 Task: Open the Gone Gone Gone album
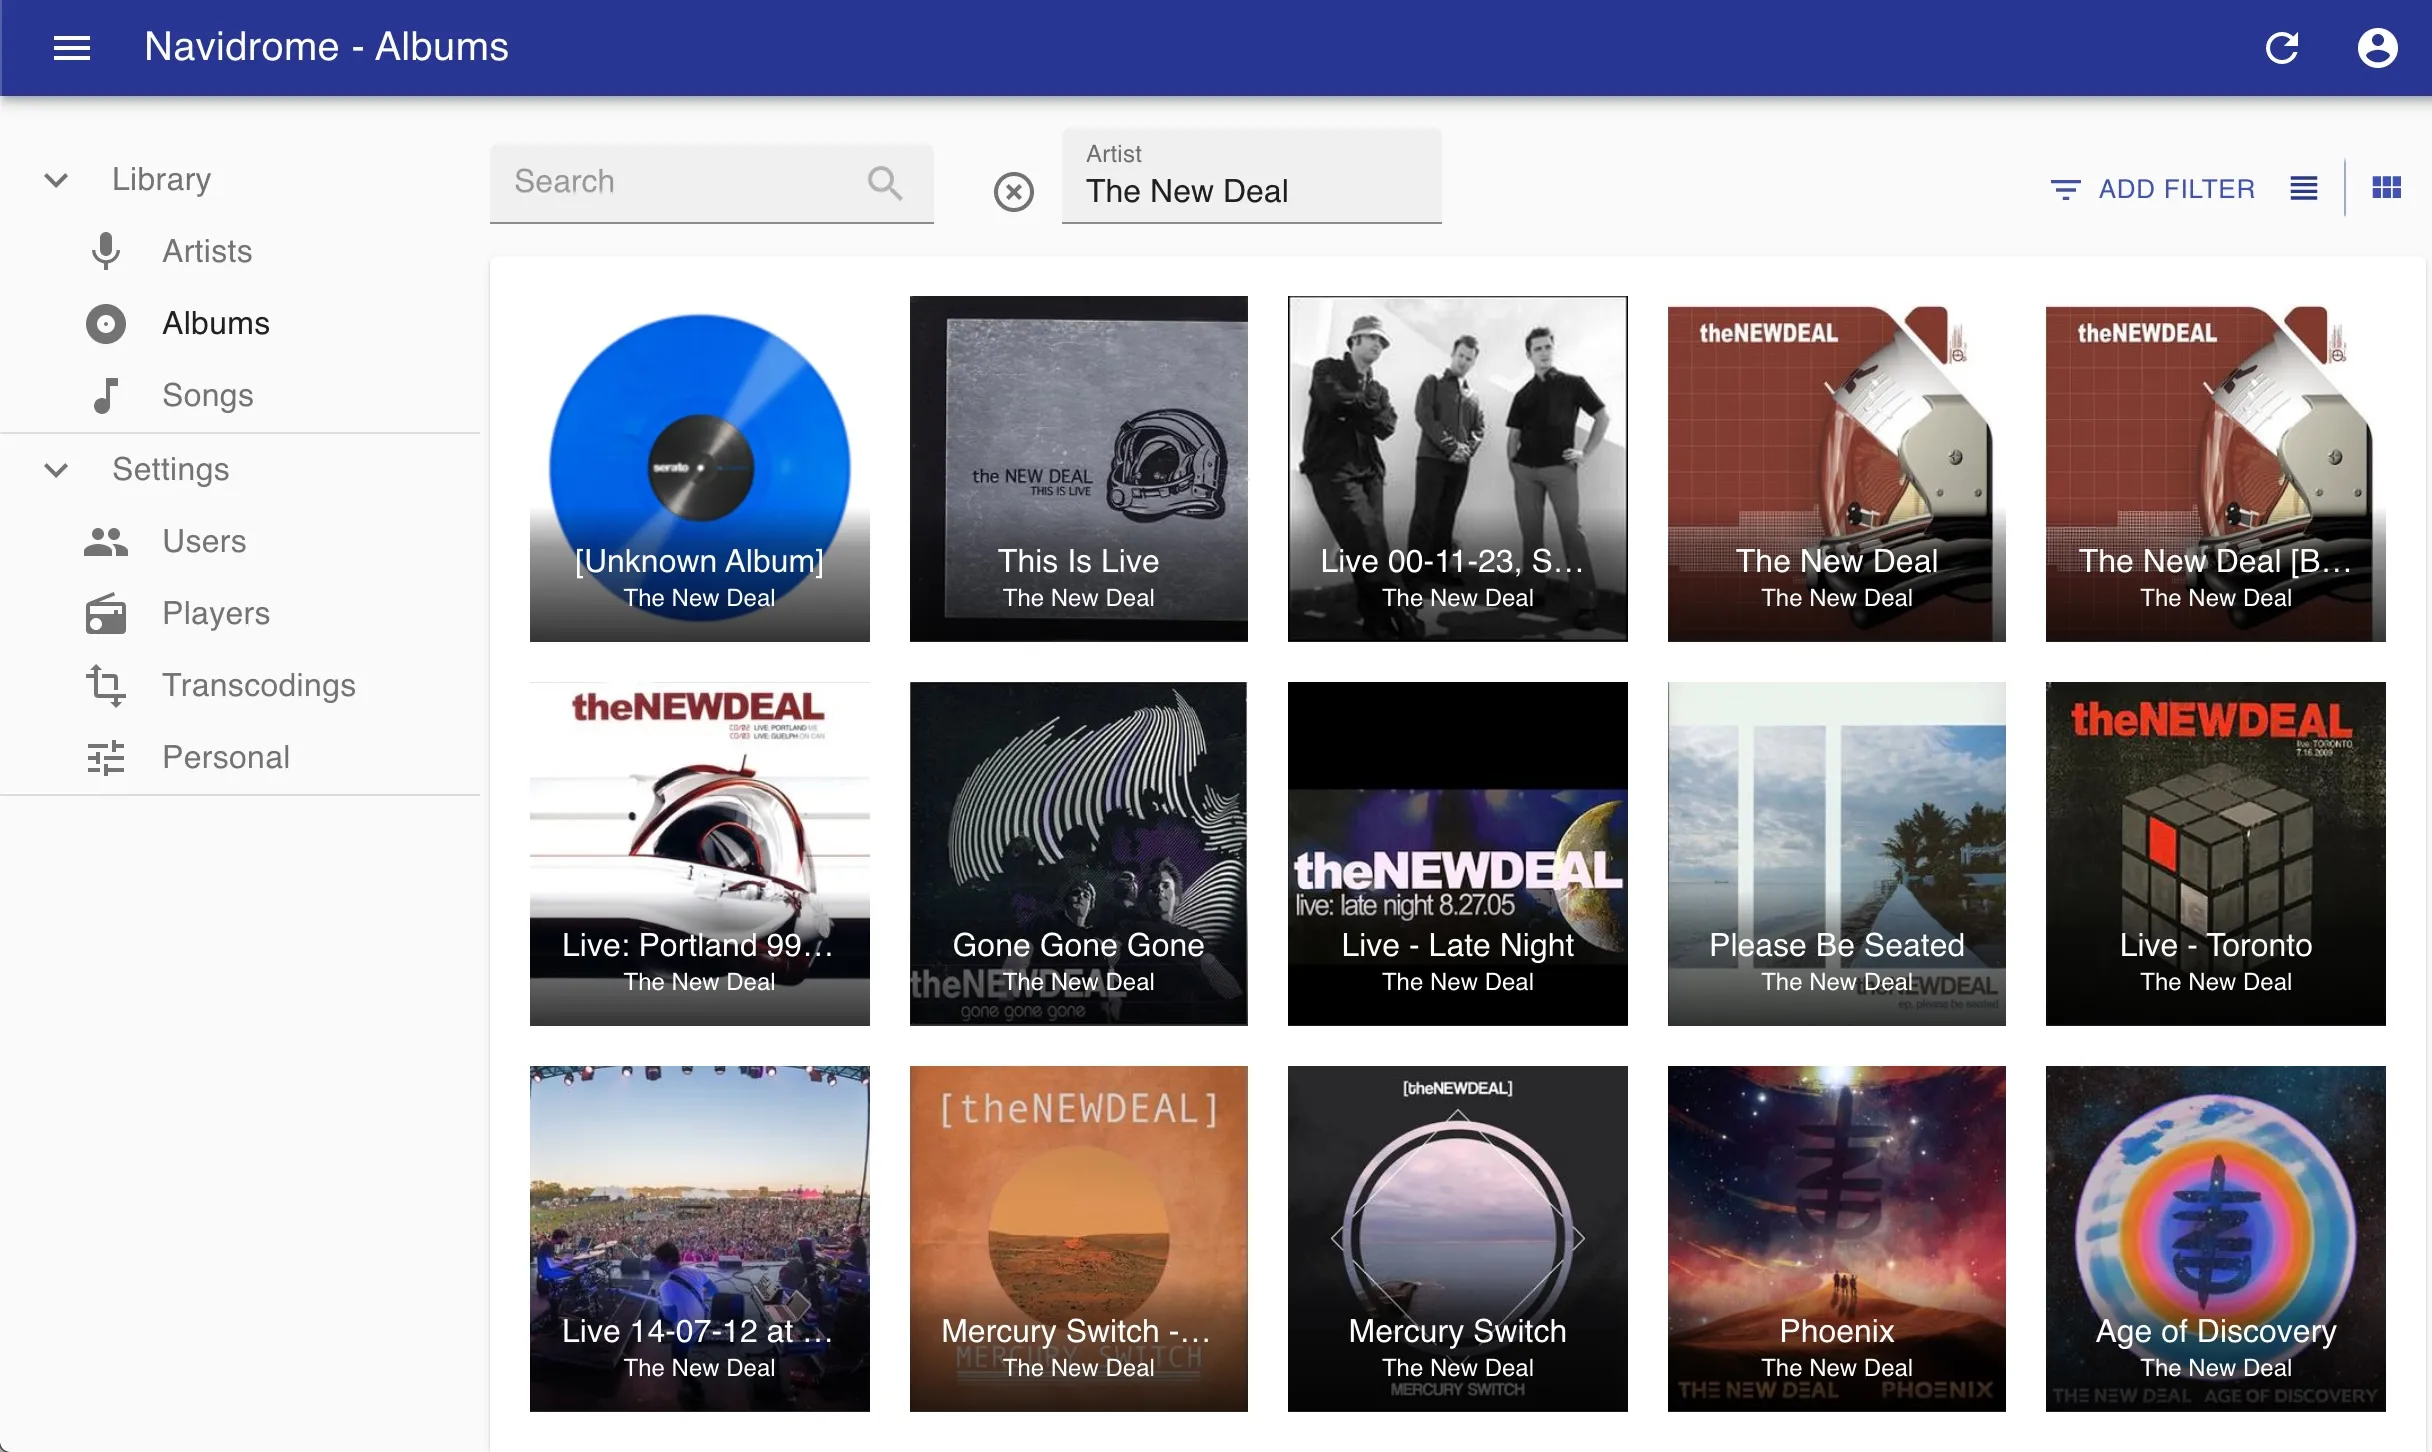coord(1078,853)
